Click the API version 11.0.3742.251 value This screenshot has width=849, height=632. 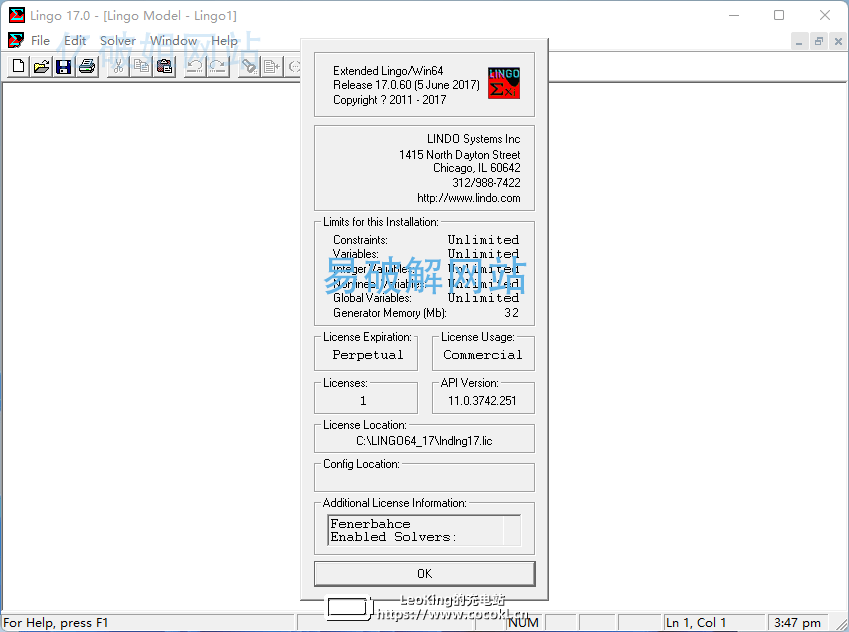click(482, 401)
